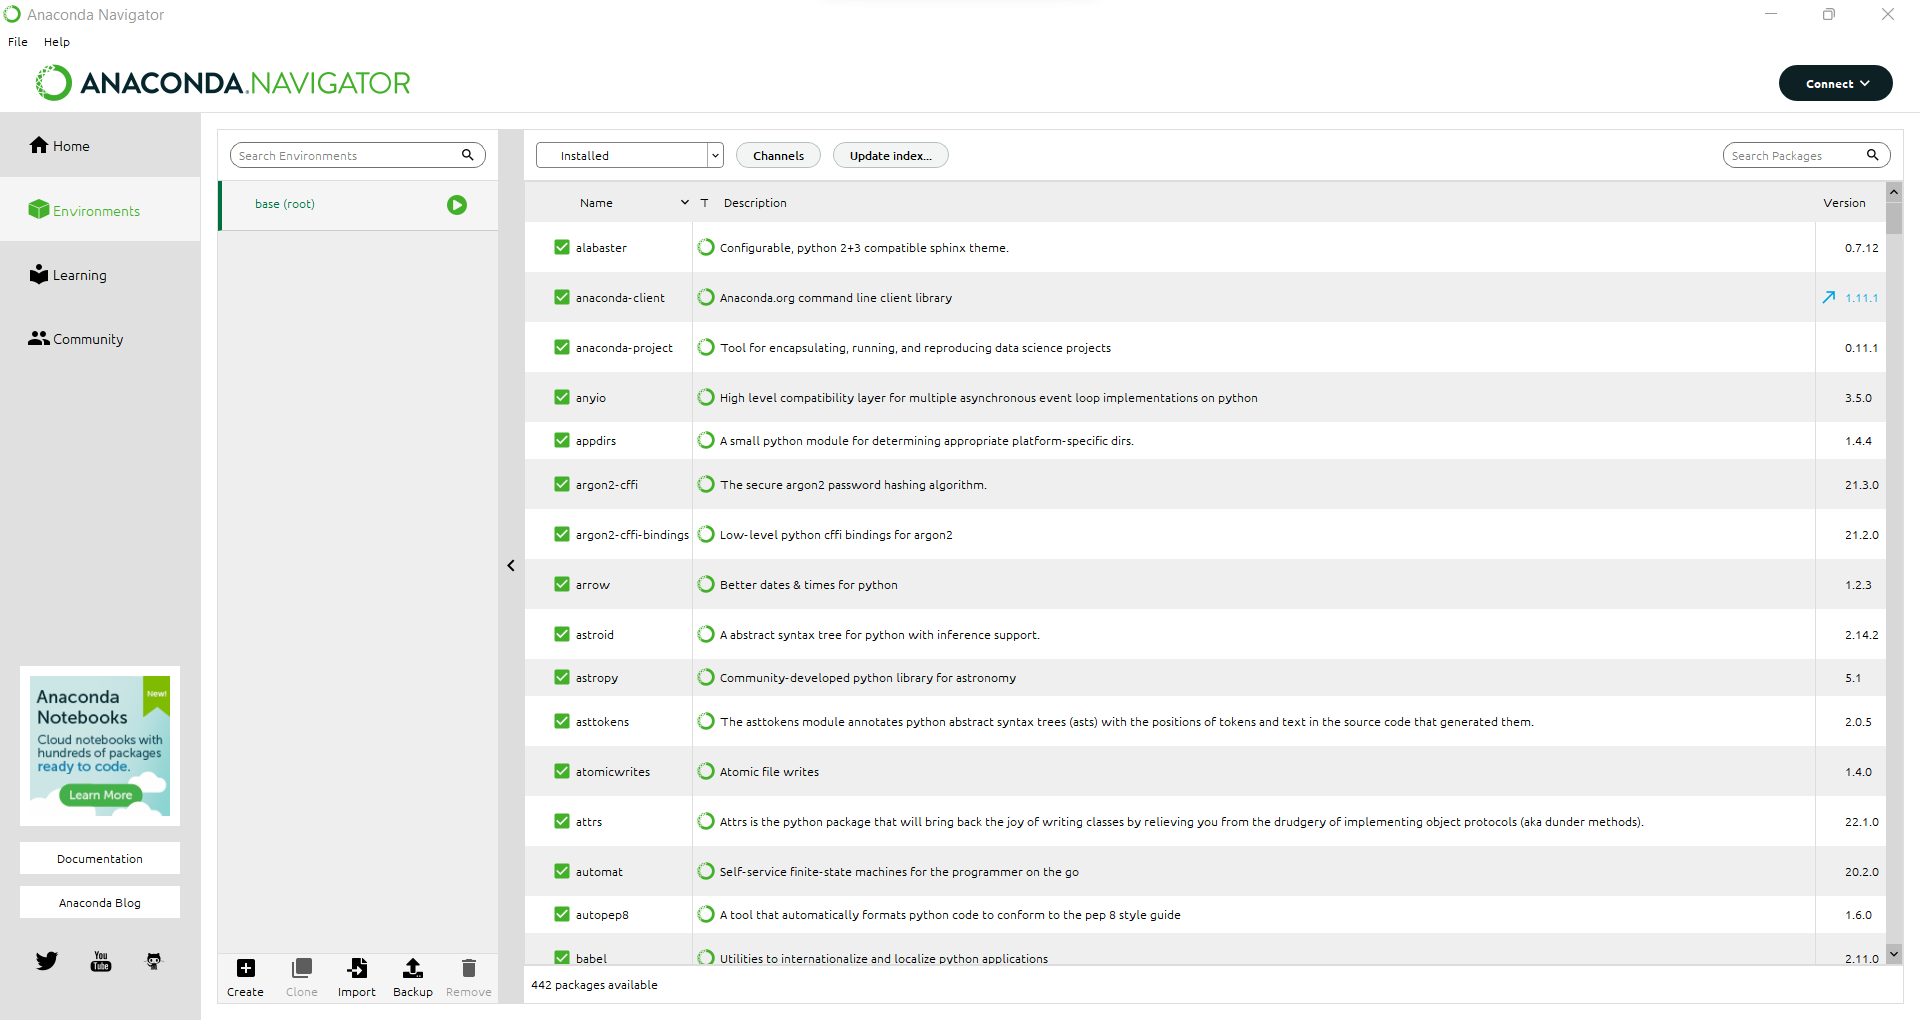
Task: Click the Channels button
Action: [778, 155]
